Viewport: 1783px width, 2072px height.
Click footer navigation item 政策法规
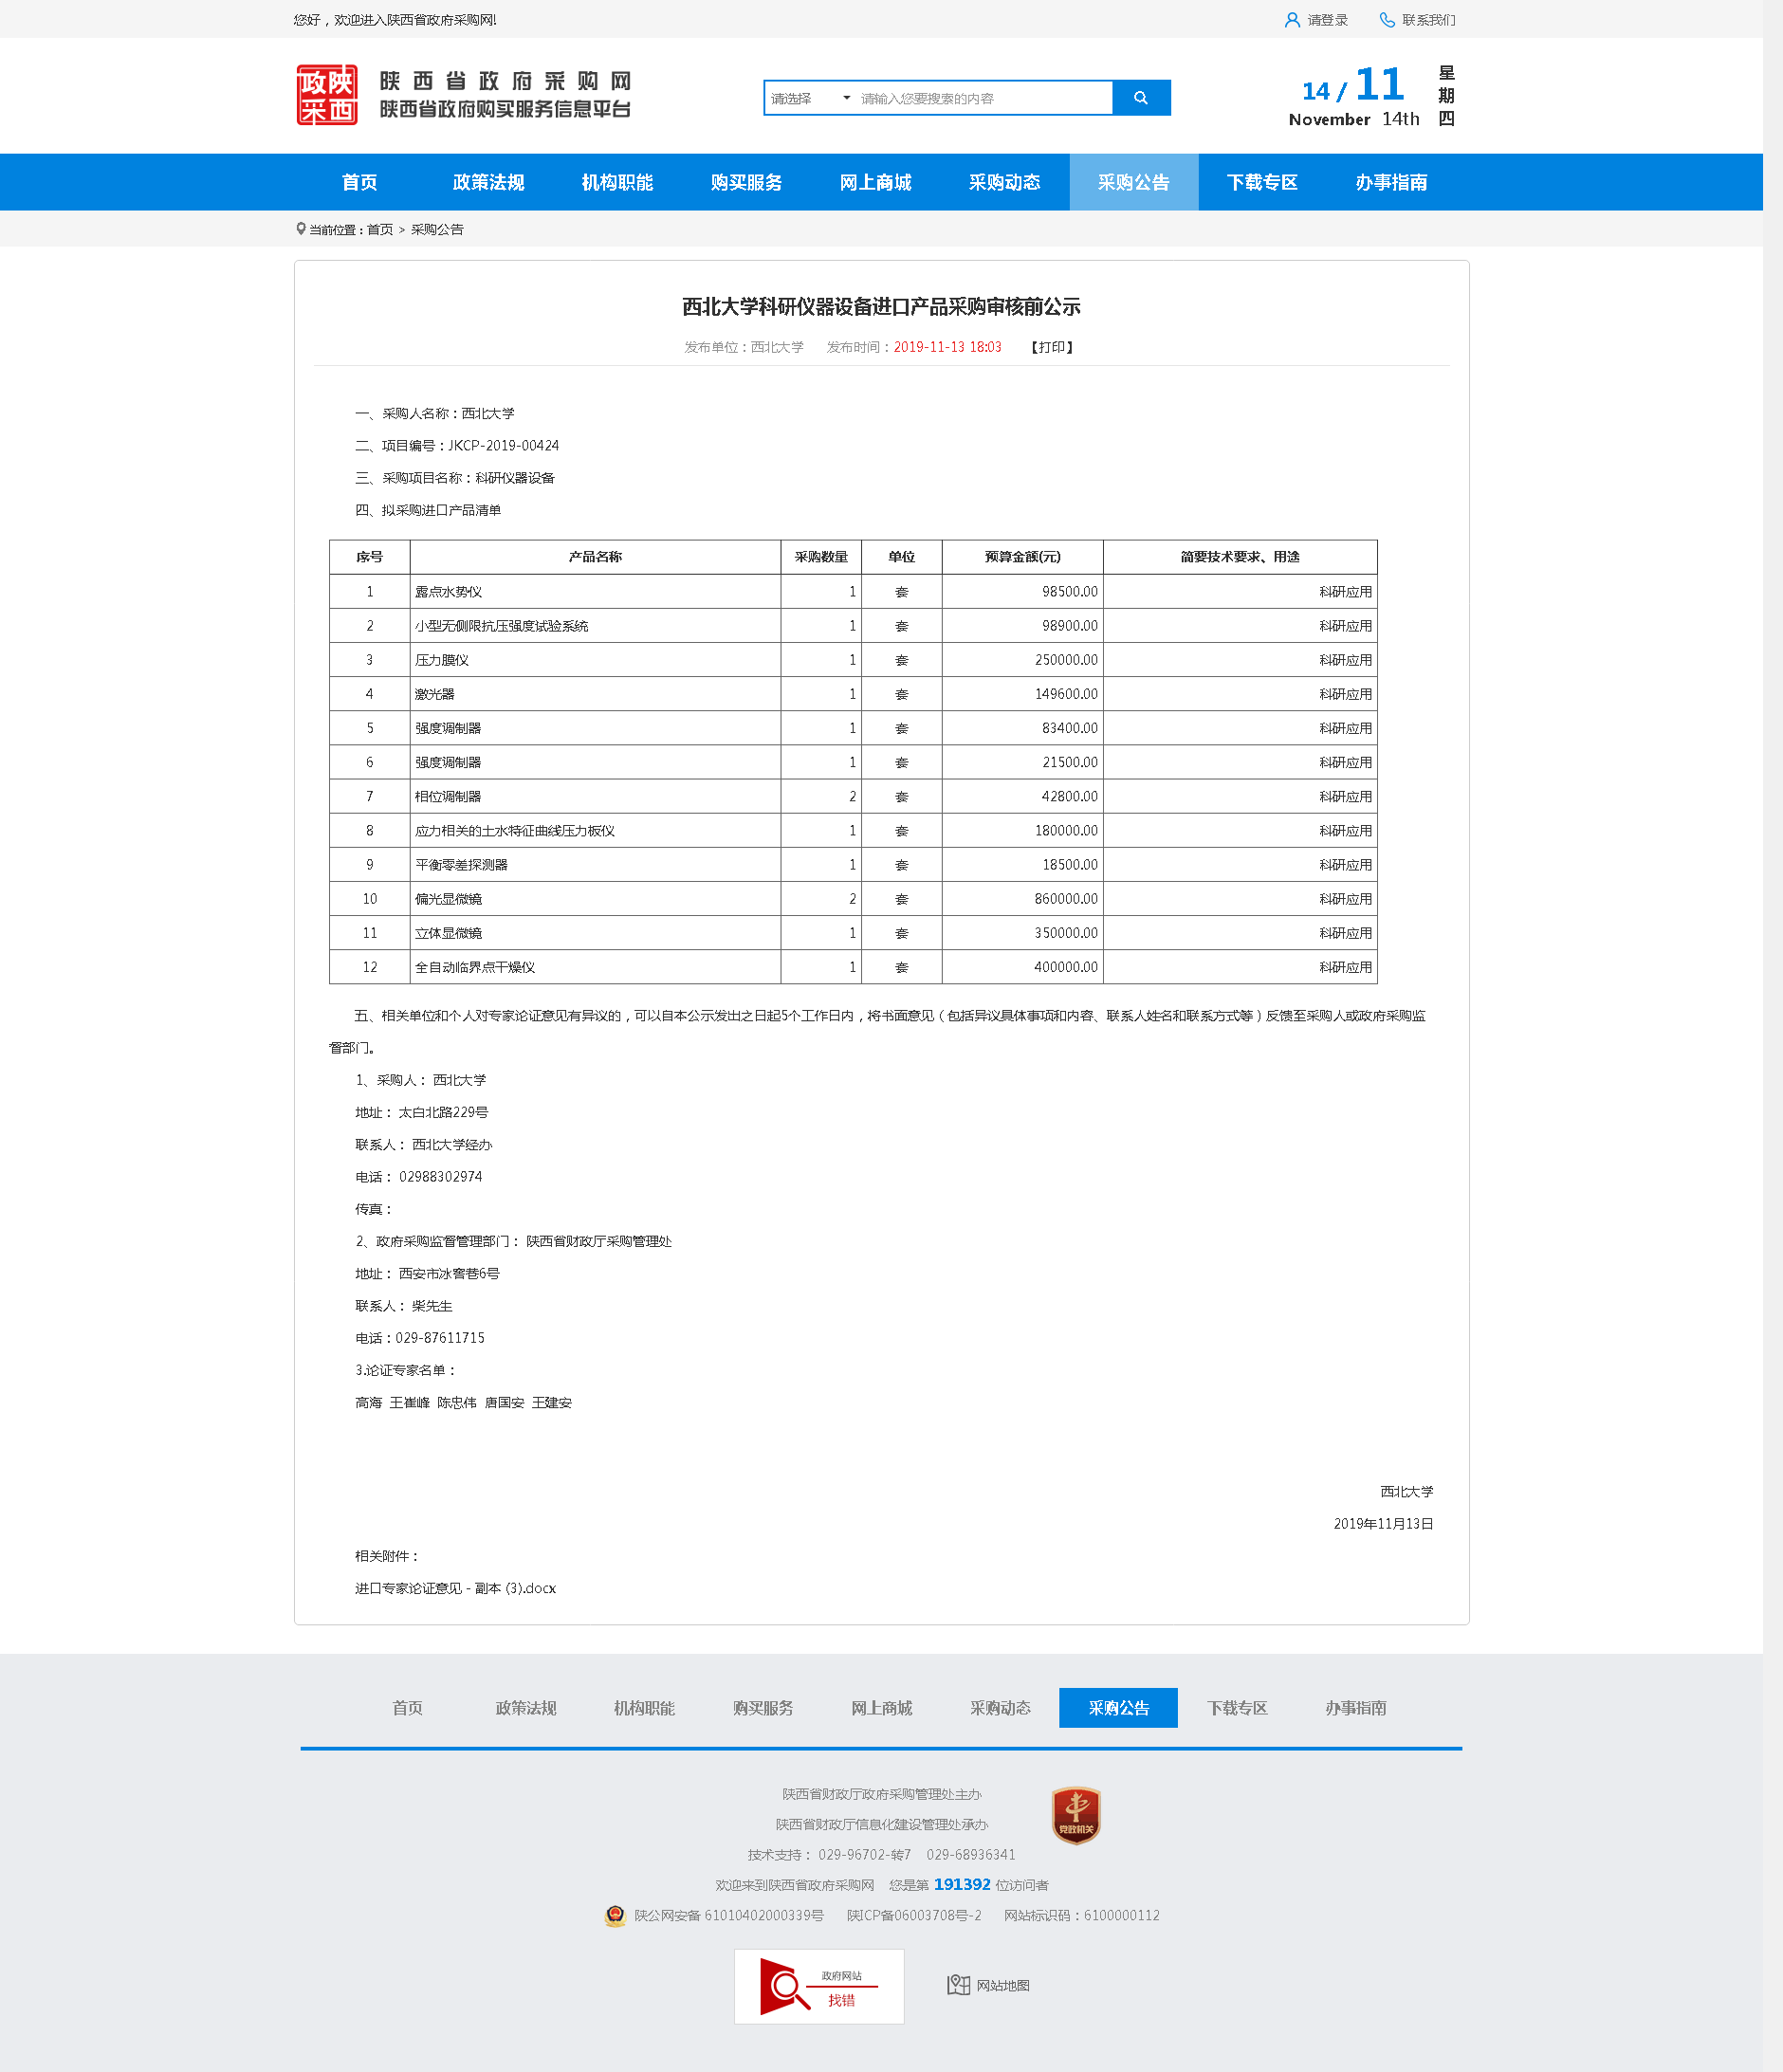pos(526,1708)
